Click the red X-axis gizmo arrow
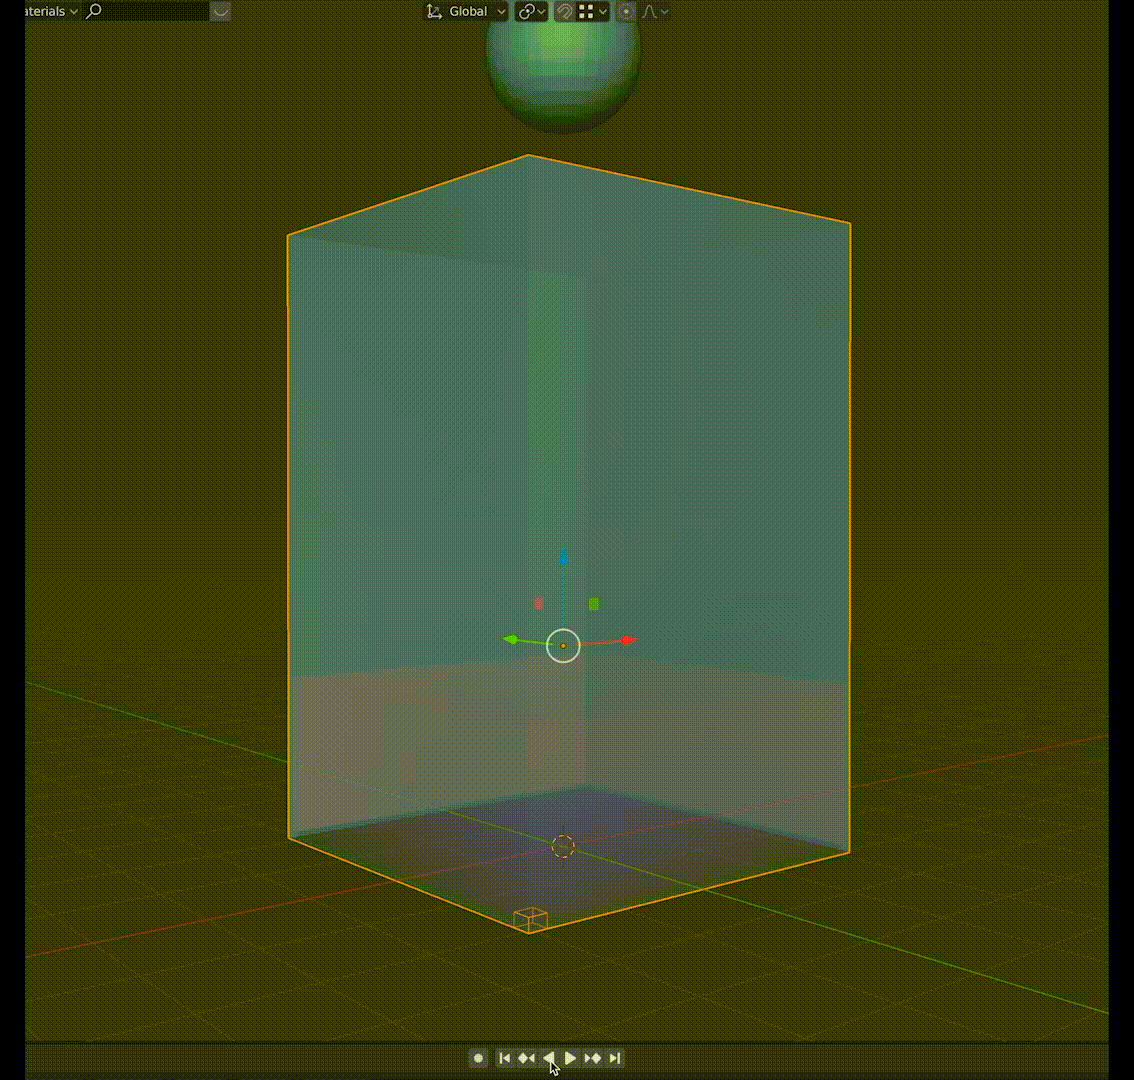The height and width of the screenshot is (1080, 1134). click(x=625, y=639)
